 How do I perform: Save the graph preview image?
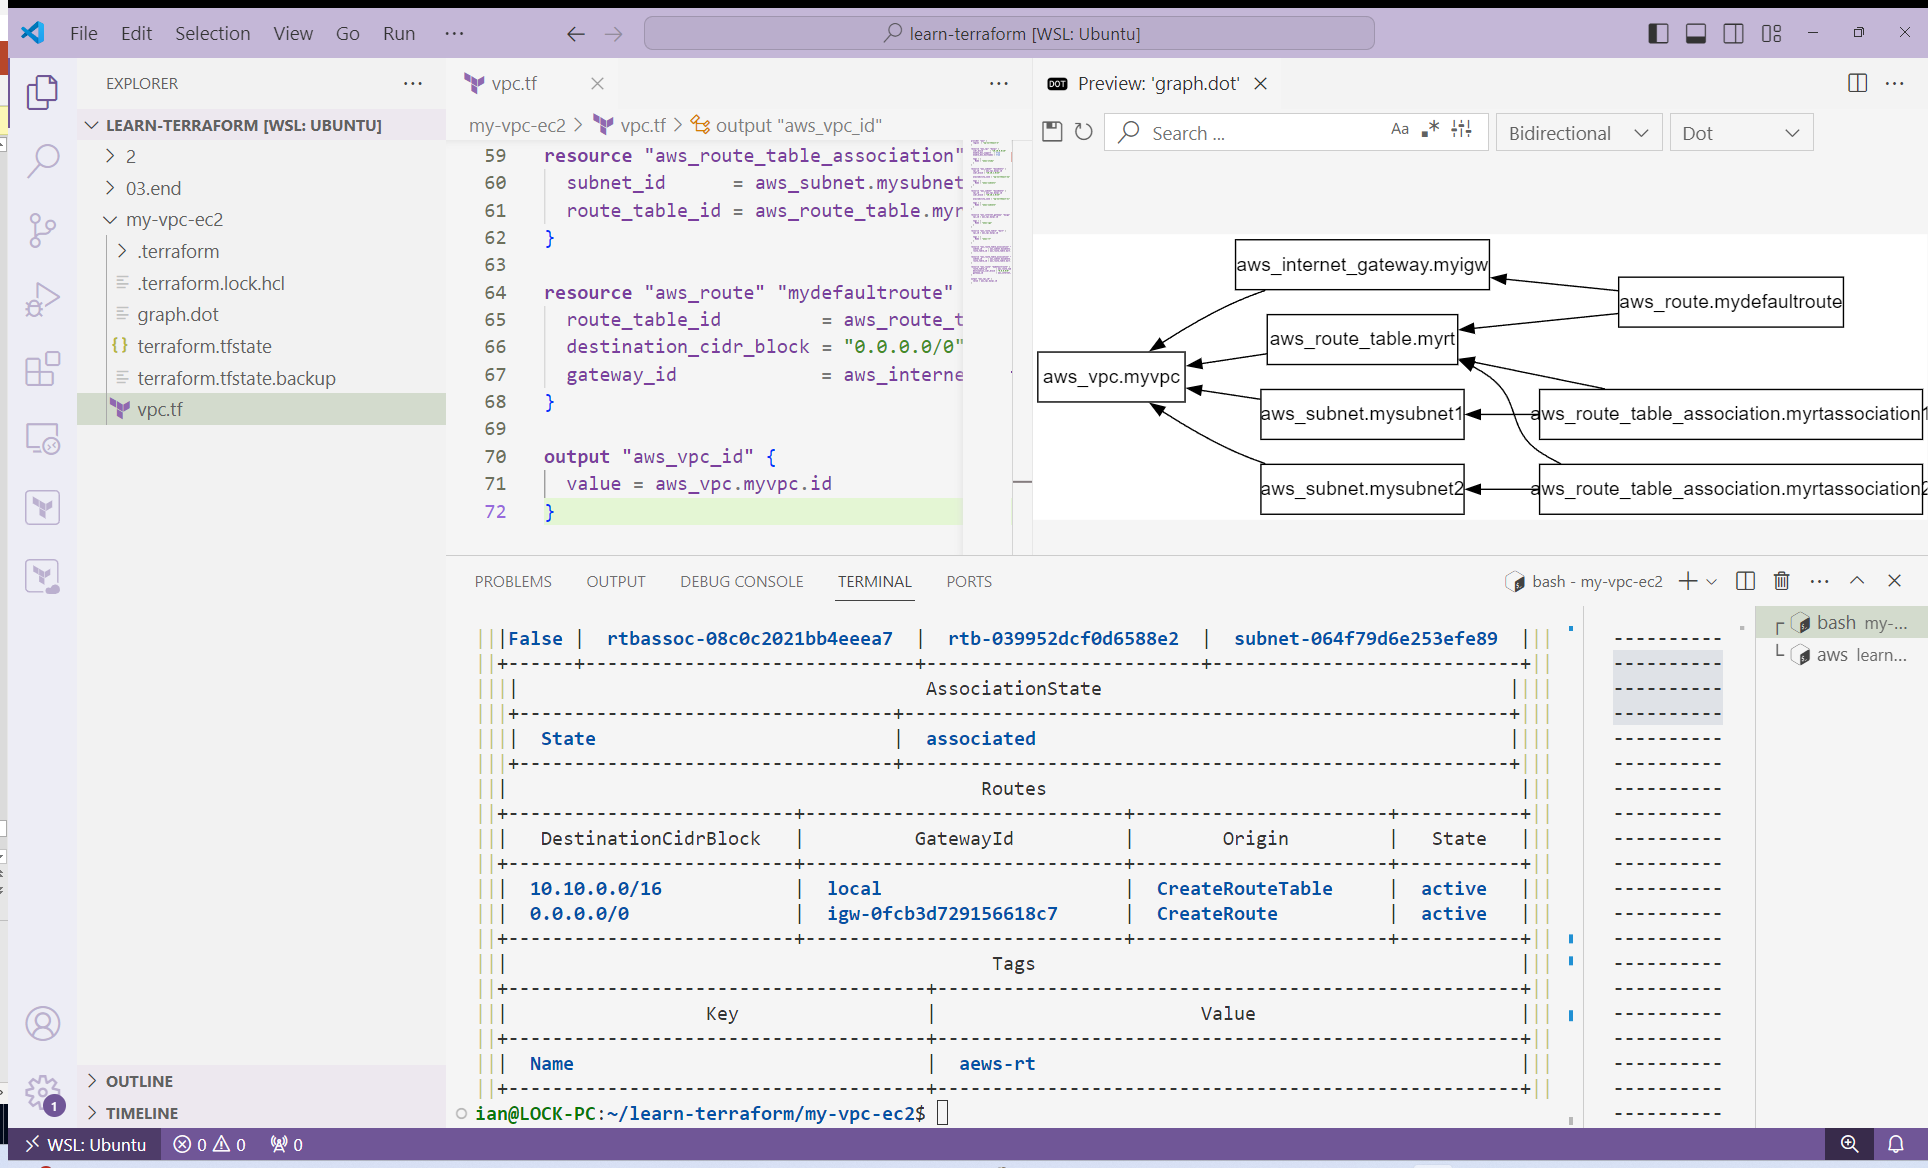(1052, 132)
